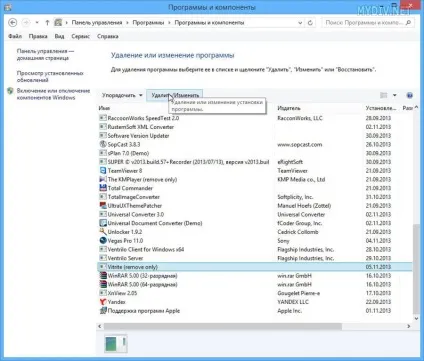Sort by the Имя column header

104,108
